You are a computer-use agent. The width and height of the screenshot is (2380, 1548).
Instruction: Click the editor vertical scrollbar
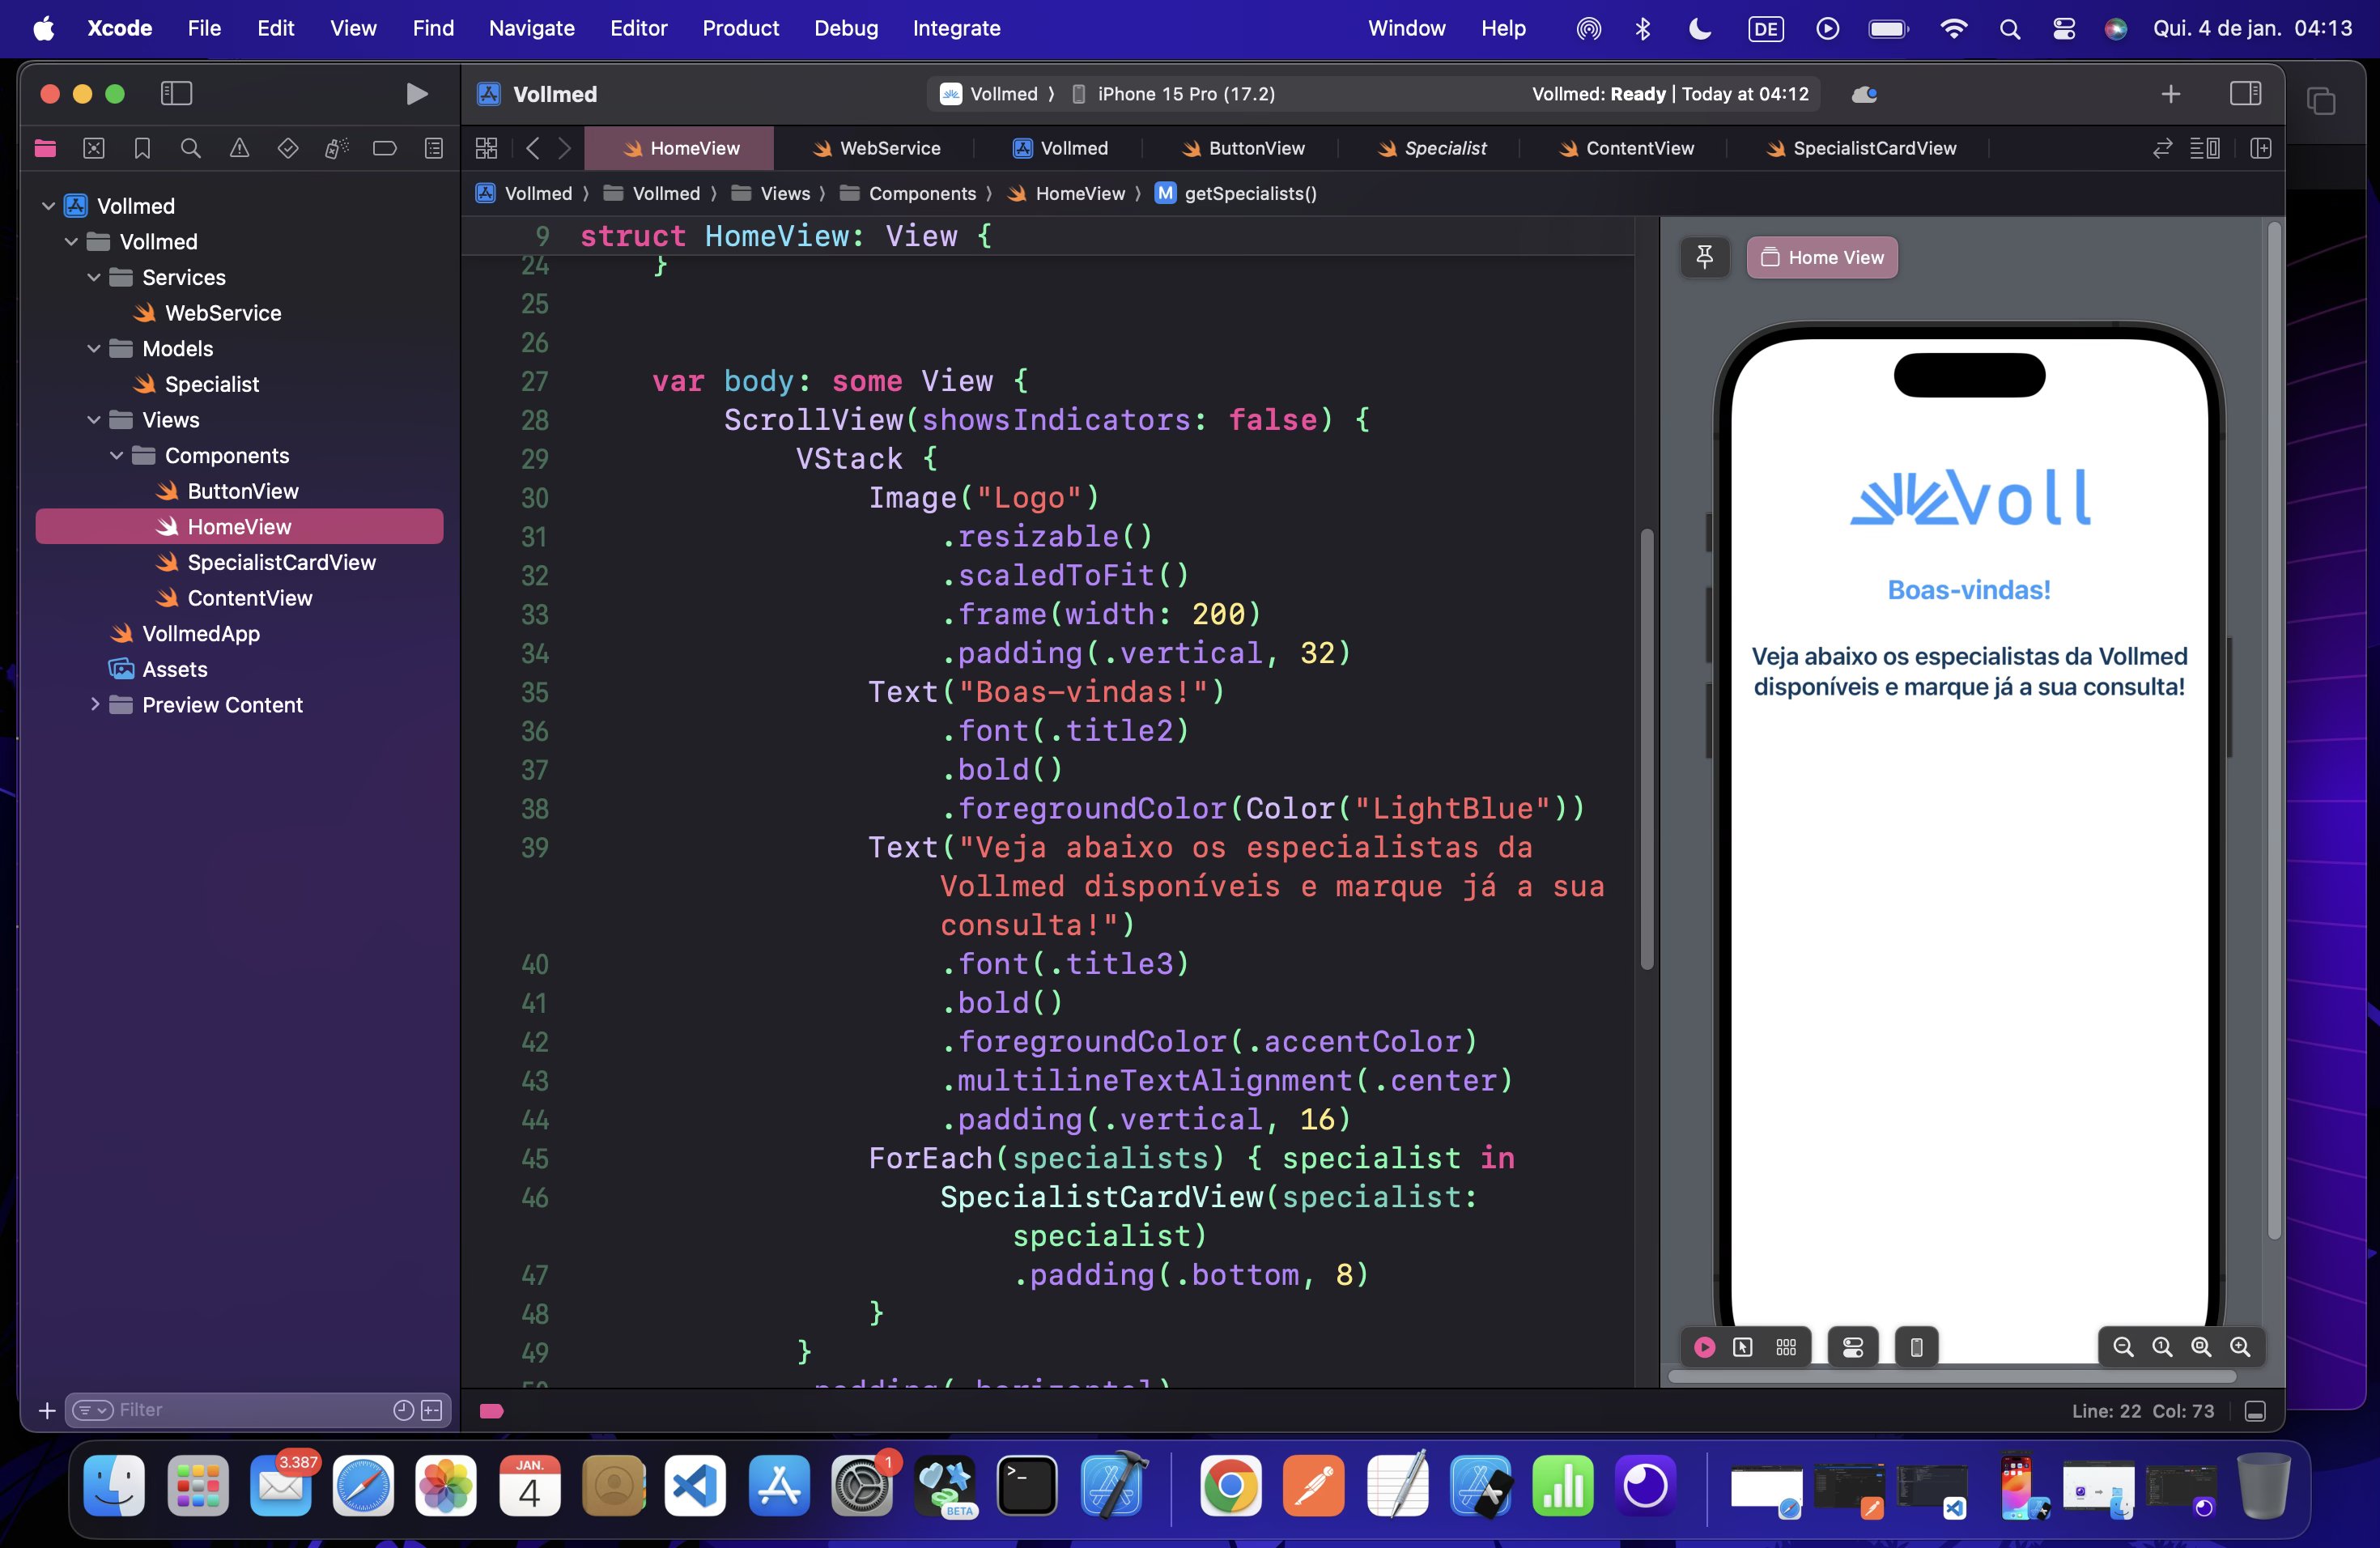[1646, 748]
